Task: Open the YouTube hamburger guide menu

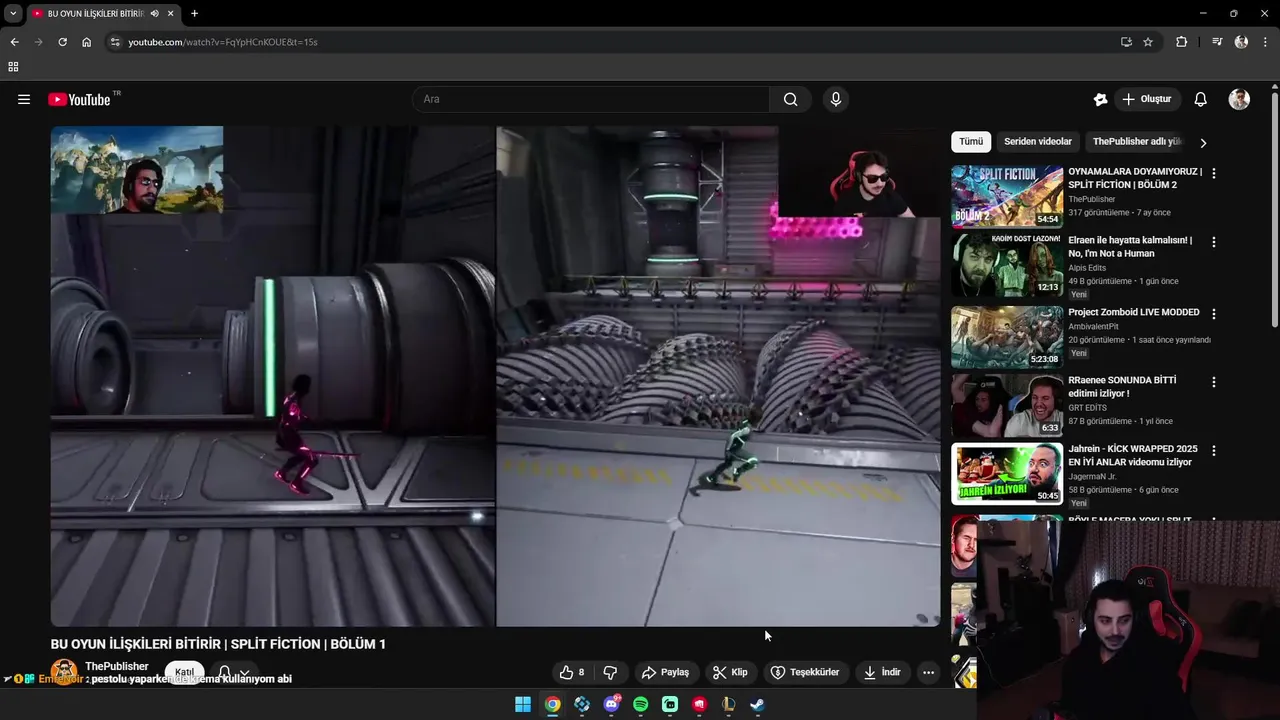Action: click(x=24, y=99)
